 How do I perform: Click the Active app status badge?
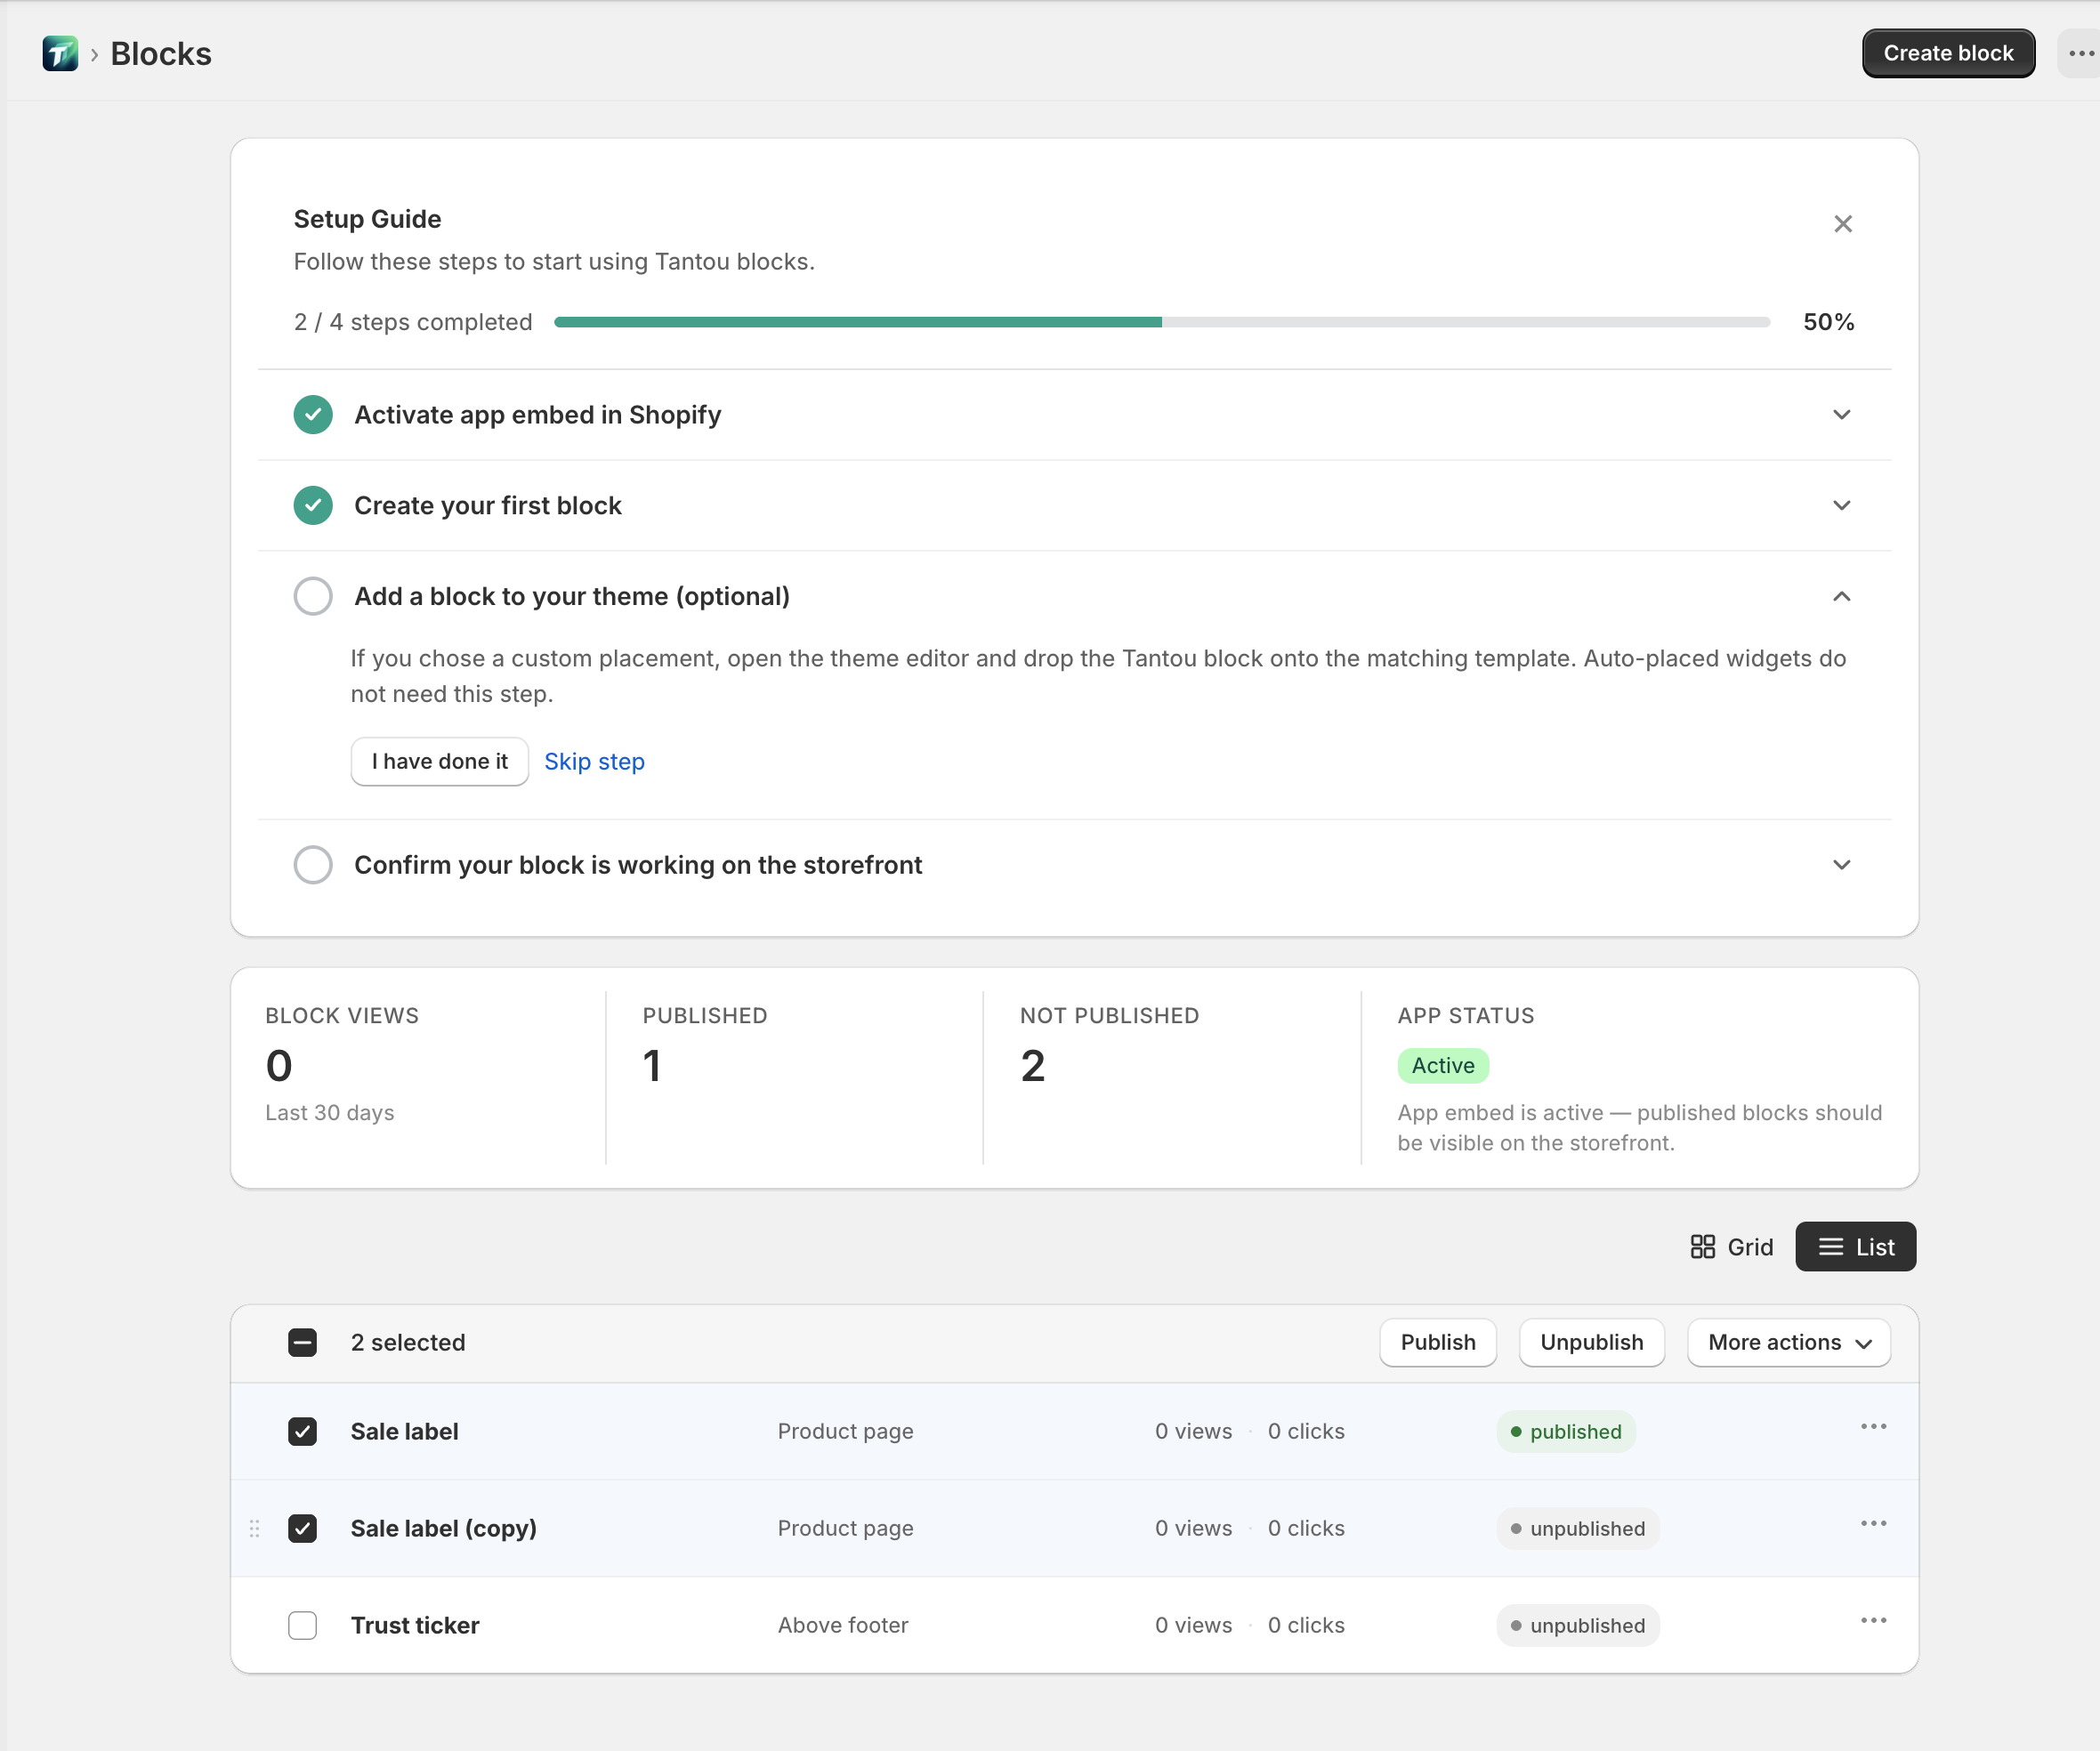(1443, 1066)
